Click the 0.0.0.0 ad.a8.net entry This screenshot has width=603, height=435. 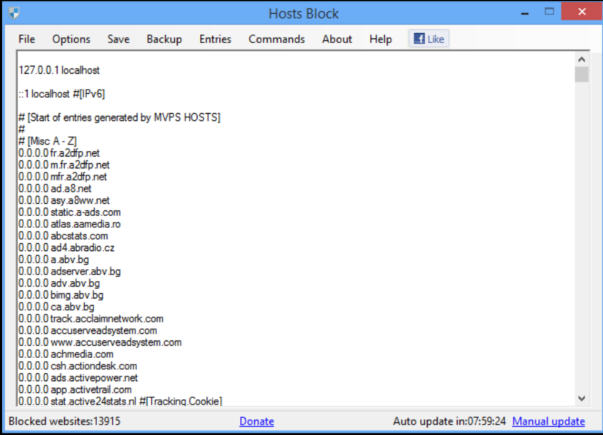point(55,188)
